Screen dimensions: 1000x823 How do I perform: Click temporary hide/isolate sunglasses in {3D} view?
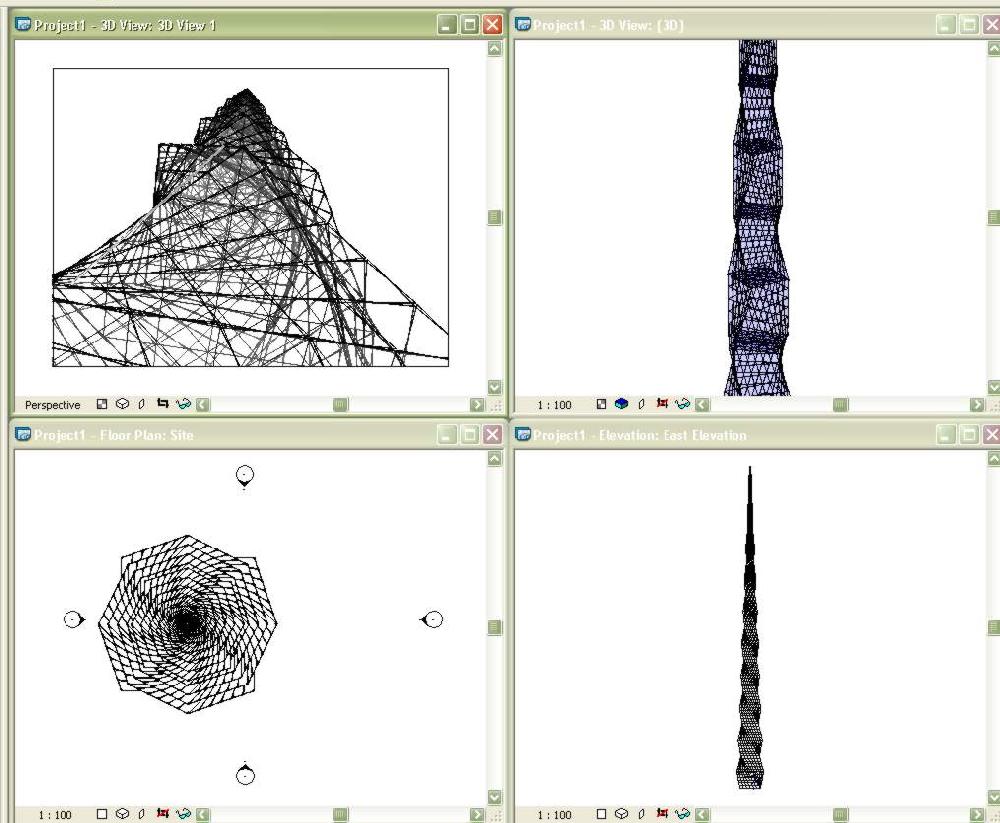click(682, 404)
